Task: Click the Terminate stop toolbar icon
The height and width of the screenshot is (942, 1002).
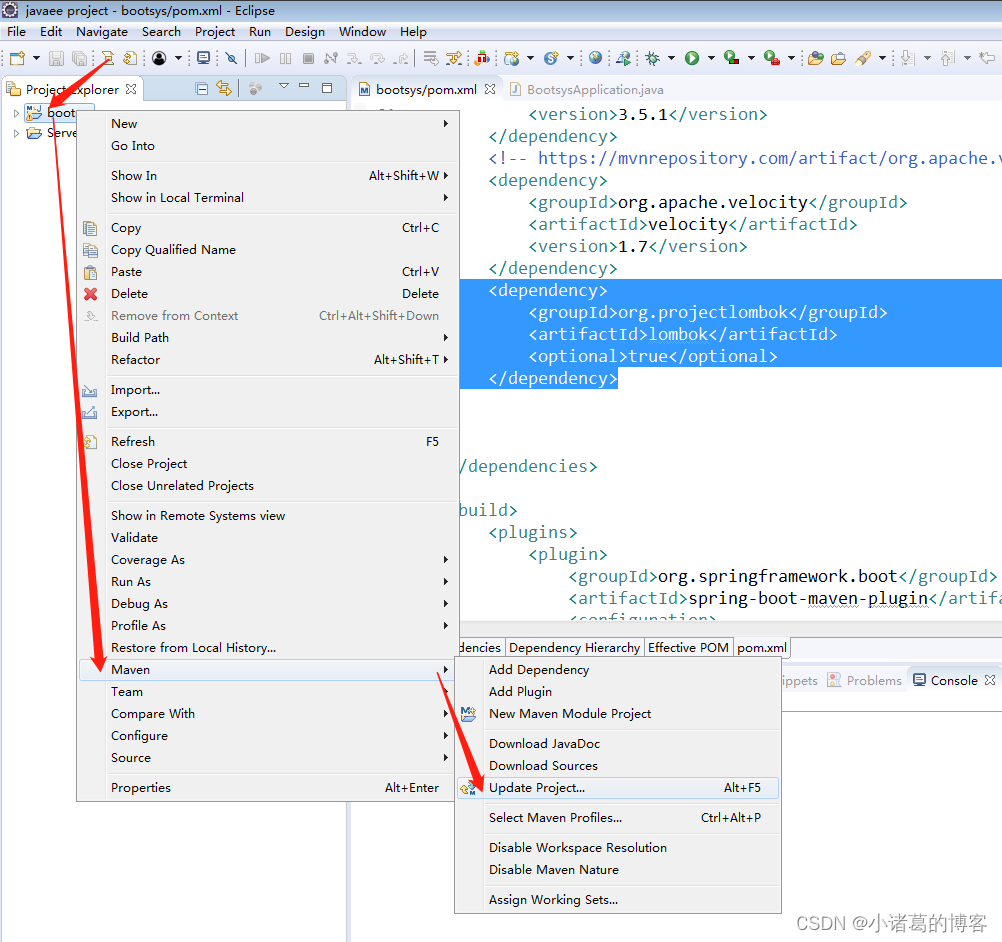Action: tap(308, 58)
